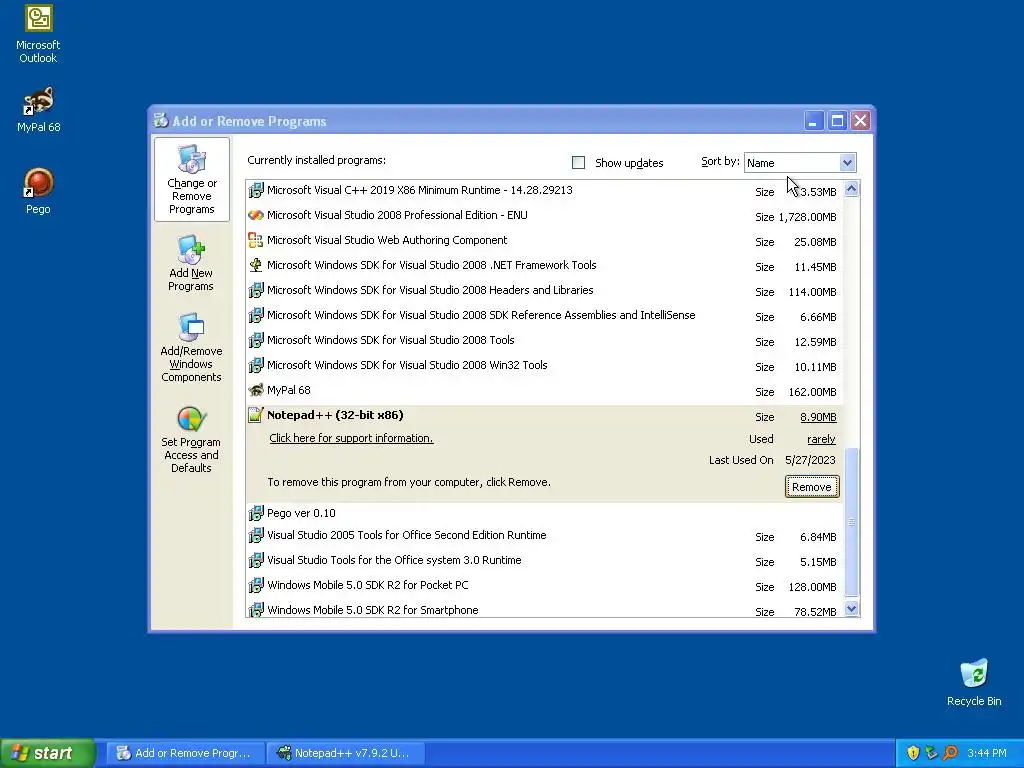The width and height of the screenshot is (1024, 768).
Task: Click the 8.90MB size value for Notepad++
Action: tap(818, 417)
